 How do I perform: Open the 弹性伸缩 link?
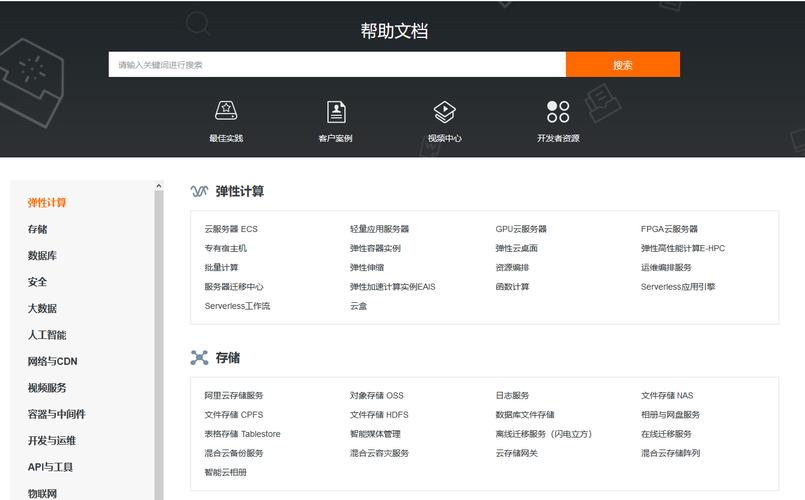coord(367,267)
